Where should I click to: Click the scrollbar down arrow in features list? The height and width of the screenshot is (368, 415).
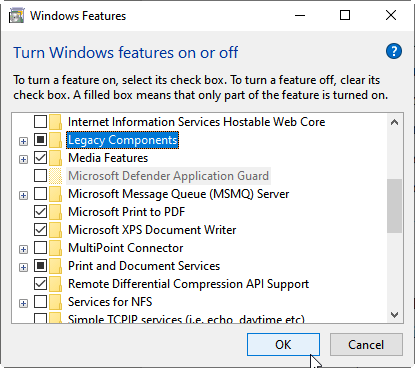click(395, 315)
